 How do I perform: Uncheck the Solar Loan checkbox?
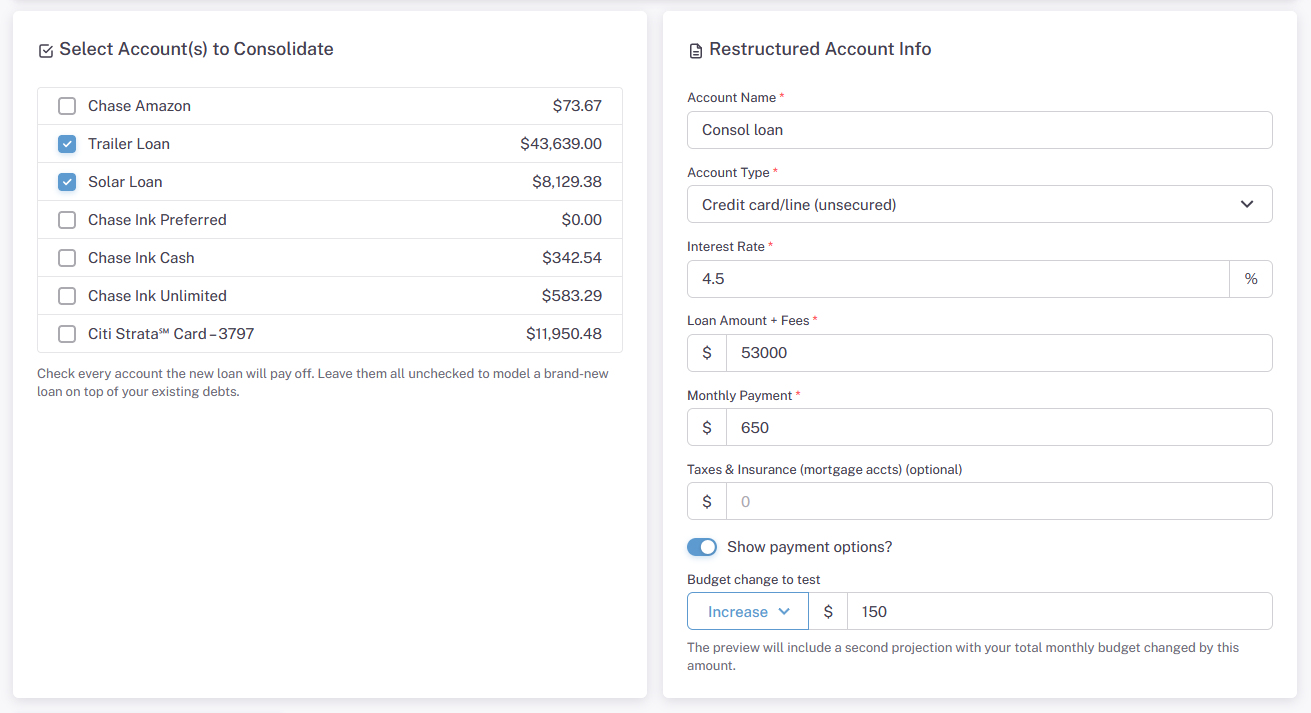tap(67, 182)
